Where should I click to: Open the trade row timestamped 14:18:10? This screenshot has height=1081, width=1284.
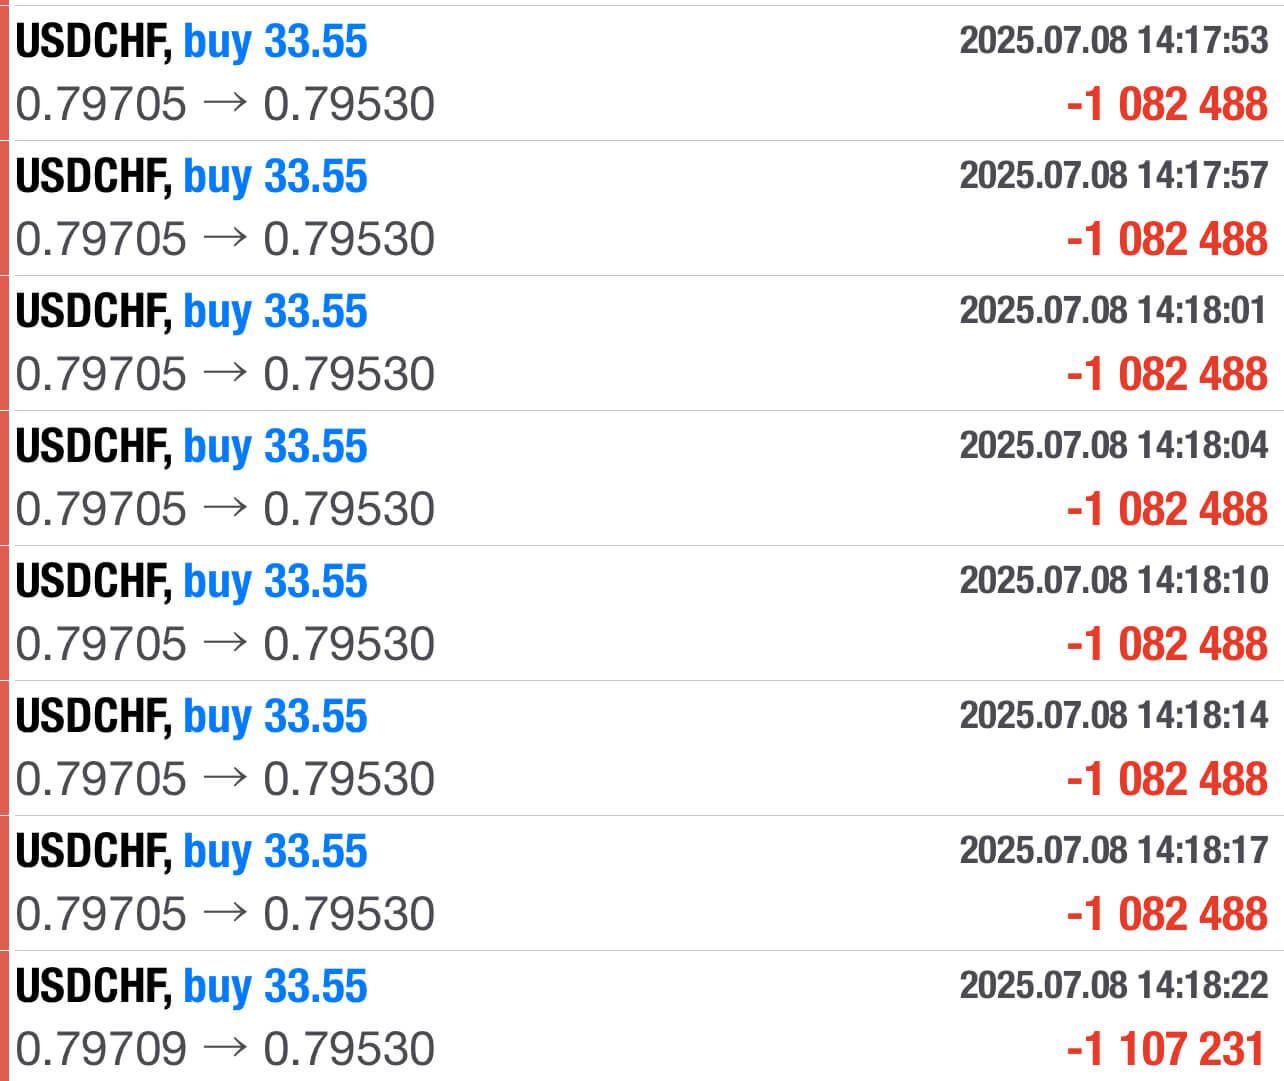click(642, 613)
